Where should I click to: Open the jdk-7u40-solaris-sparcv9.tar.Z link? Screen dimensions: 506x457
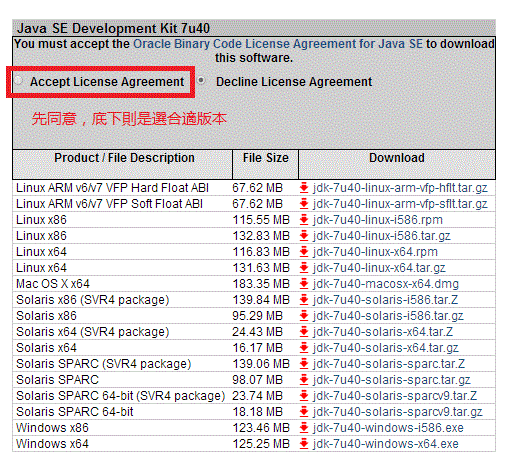(395, 396)
